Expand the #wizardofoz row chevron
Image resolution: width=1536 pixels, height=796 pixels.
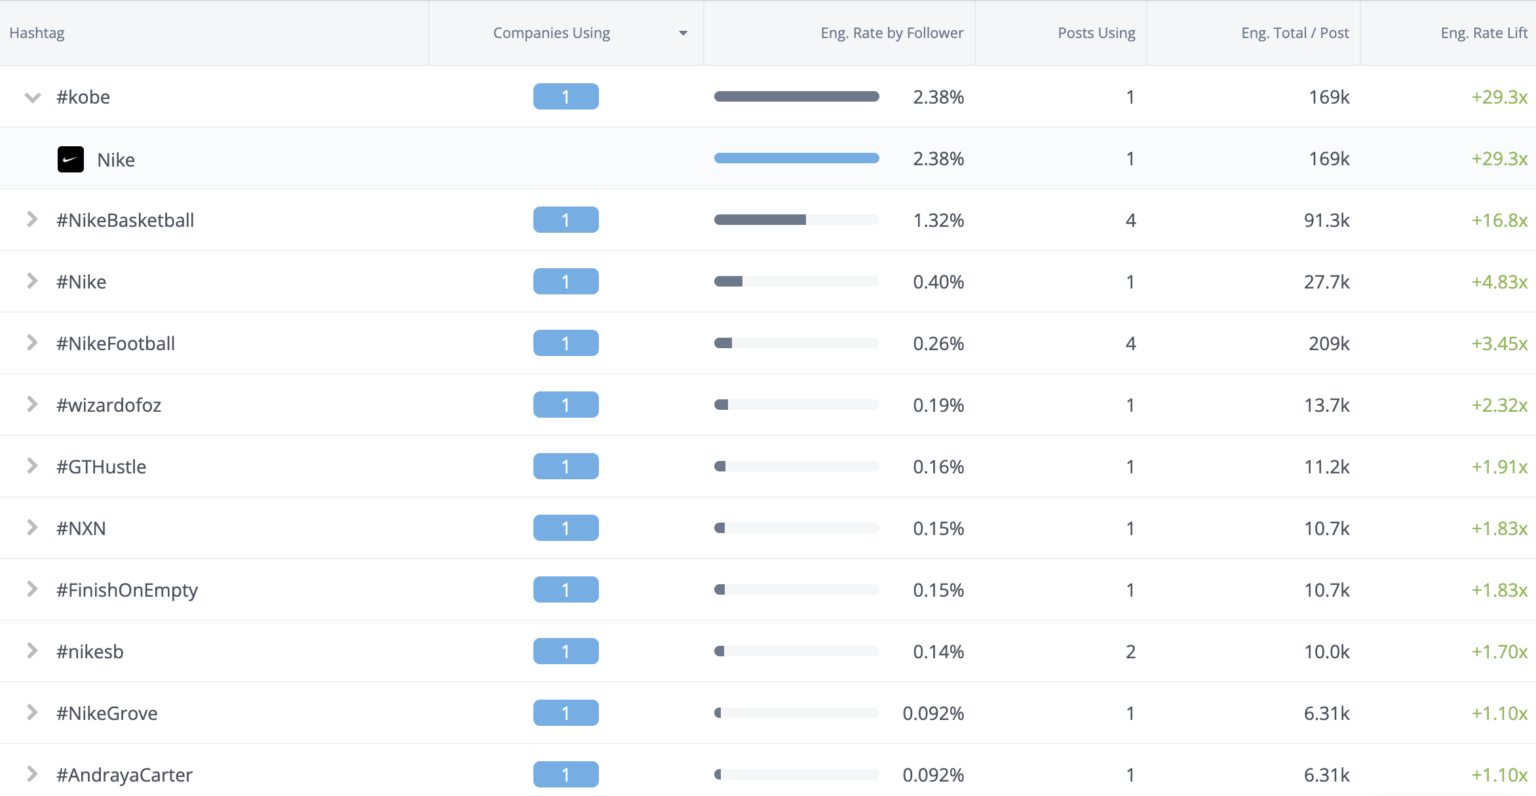(32, 405)
